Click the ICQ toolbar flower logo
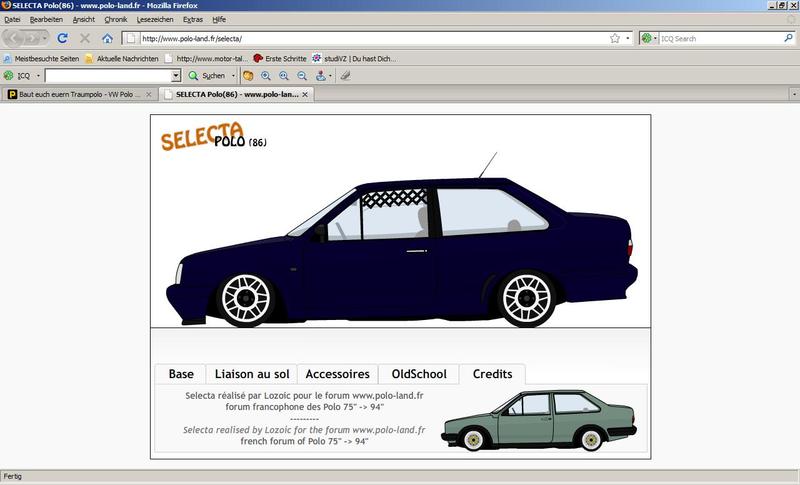The height and width of the screenshot is (485, 800). (9, 75)
